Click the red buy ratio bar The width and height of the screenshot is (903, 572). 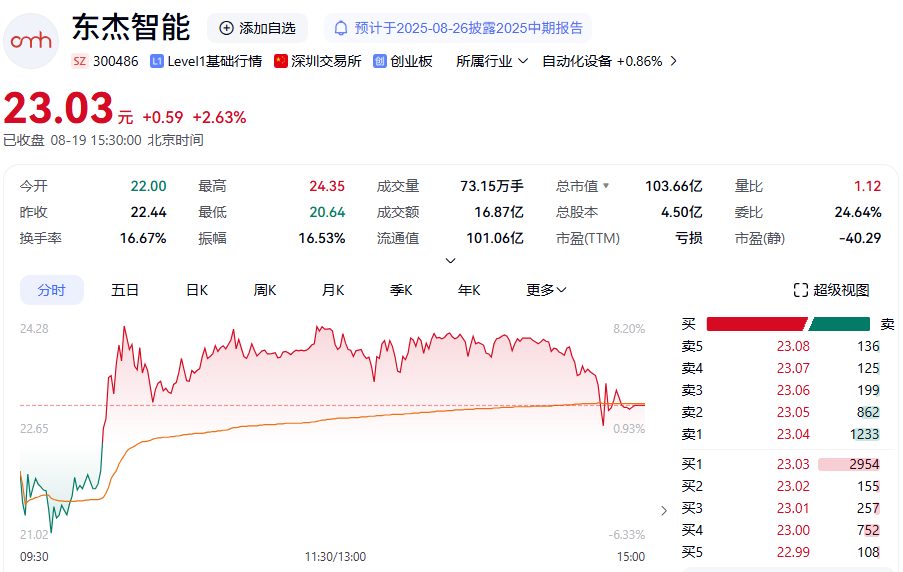(755, 324)
